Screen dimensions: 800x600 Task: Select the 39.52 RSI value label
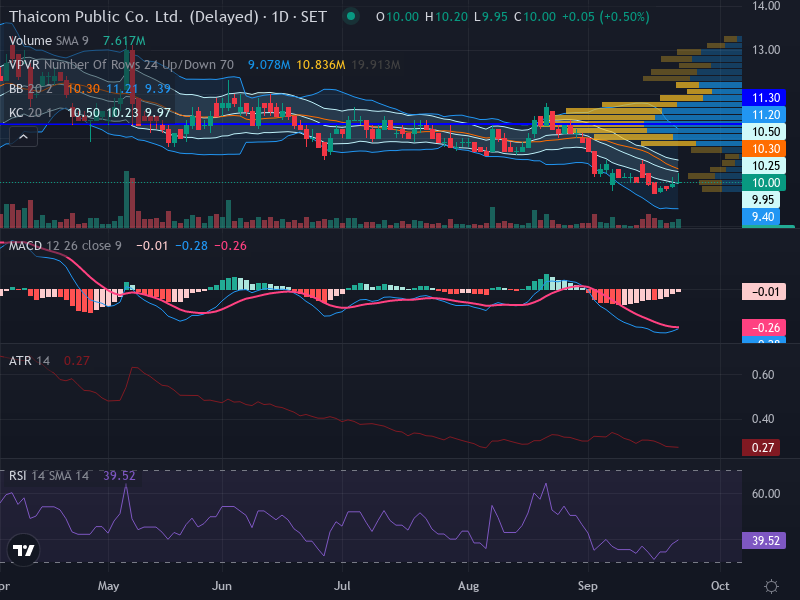coord(764,540)
